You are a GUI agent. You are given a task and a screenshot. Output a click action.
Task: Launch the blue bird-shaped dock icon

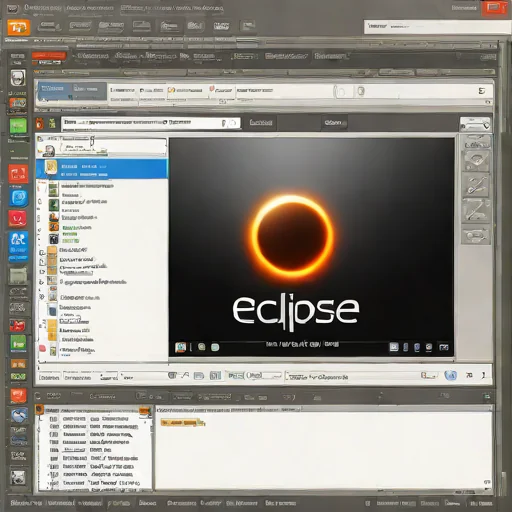(x=19, y=415)
